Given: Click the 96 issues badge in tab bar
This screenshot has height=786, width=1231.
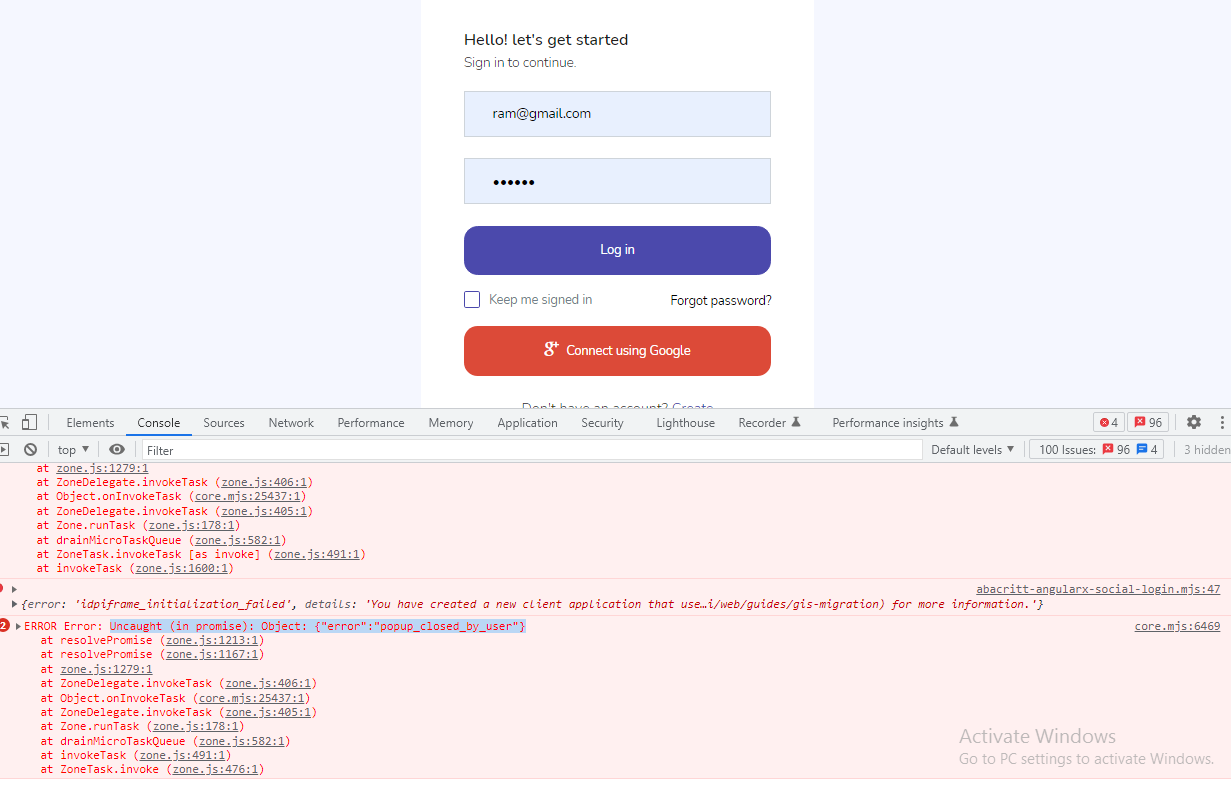Looking at the screenshot, I should (1148, 422).
